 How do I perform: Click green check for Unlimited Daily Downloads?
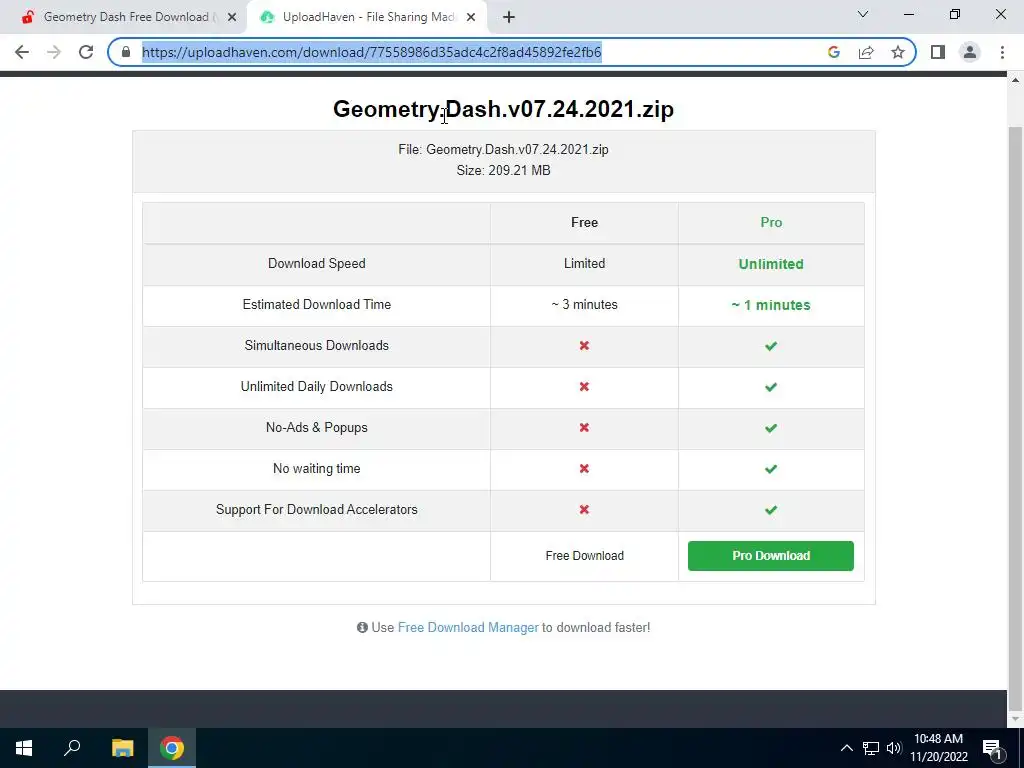click(x=771, y=387)
